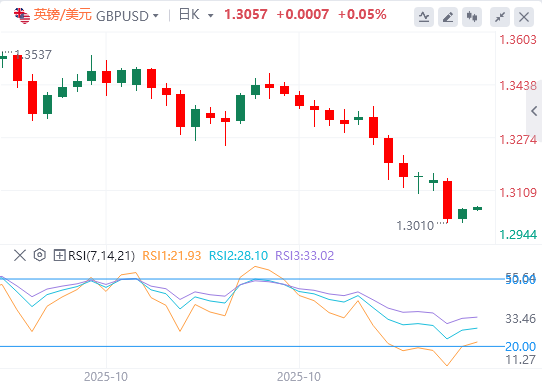The image size is (542, 387).
Task: Select the drawing pencil tool
Action: [x=448, y=16]
